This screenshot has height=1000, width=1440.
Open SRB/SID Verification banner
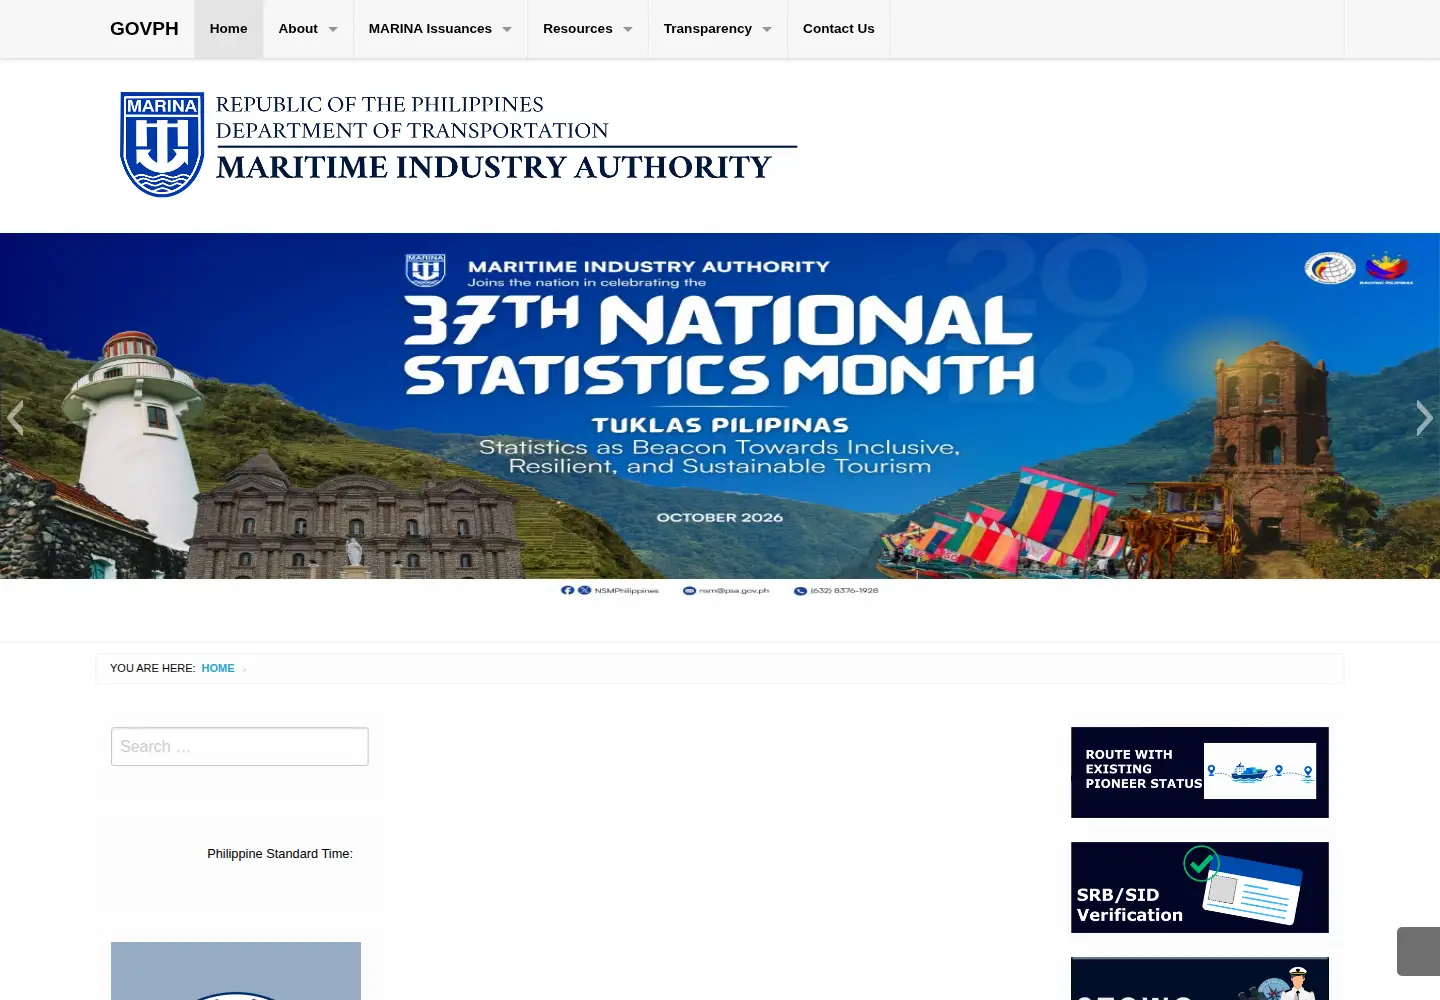tap(1200, 887)
